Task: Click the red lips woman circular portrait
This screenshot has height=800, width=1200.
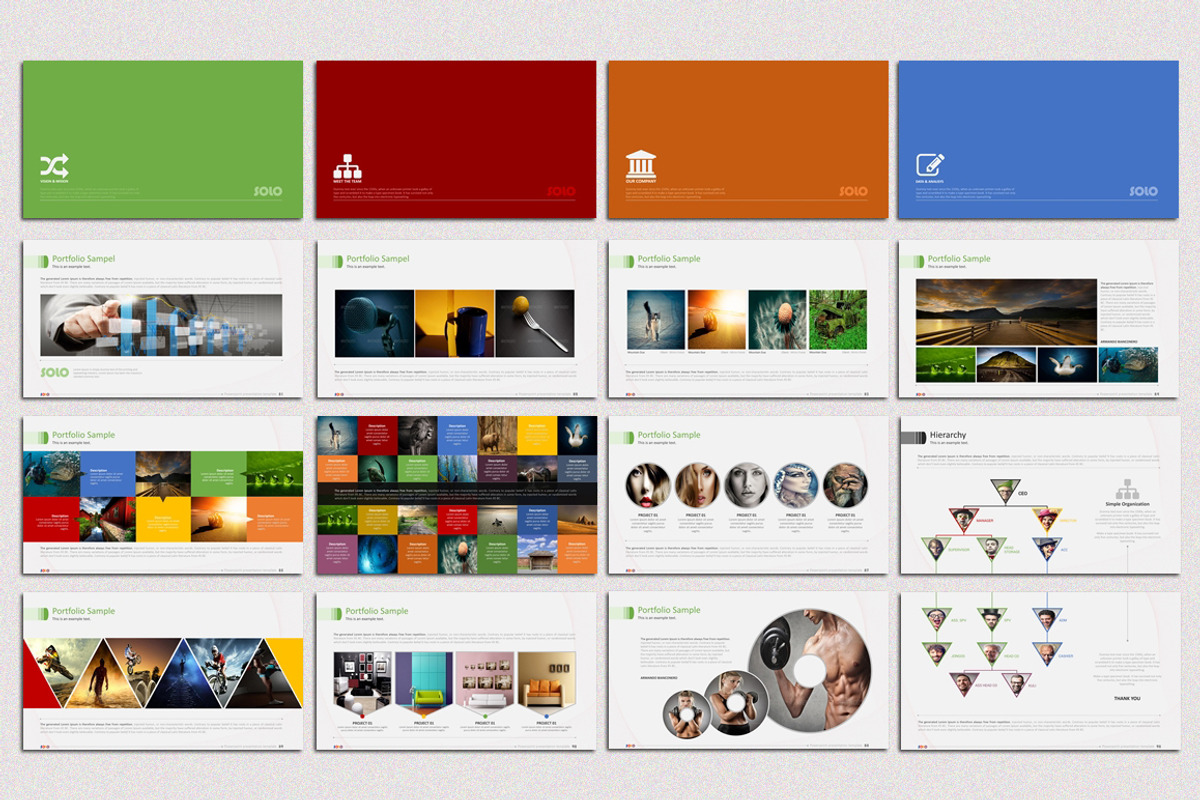Action: pyautogui.click(x=647, y=485)
